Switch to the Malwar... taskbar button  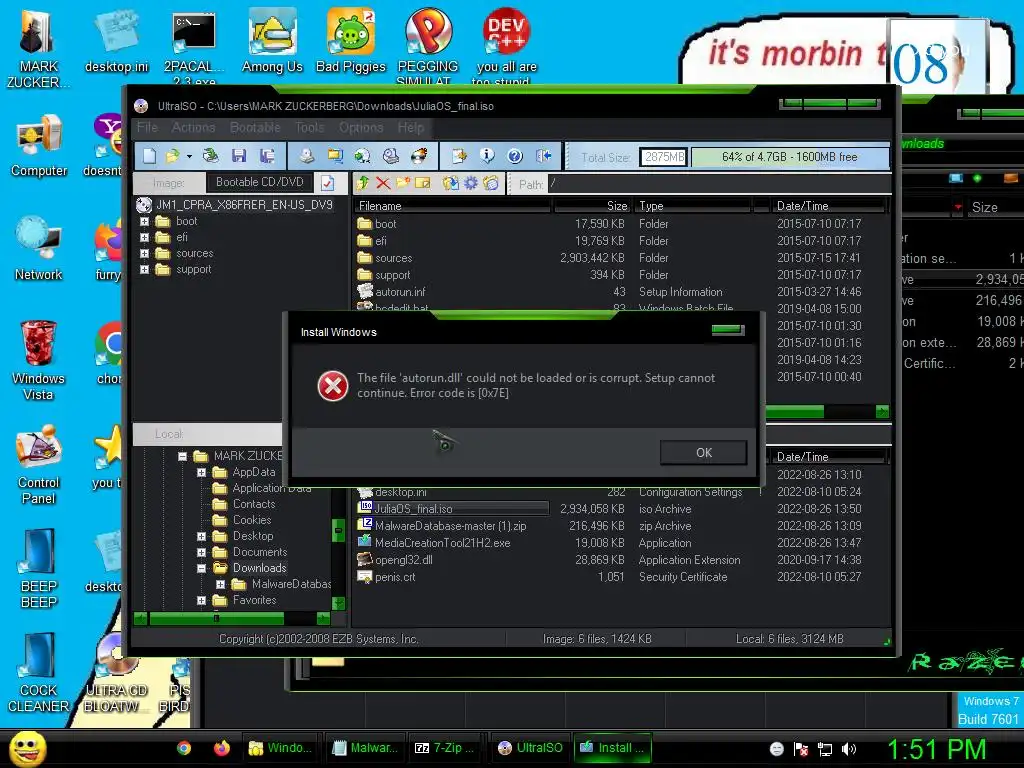[x=365, y=748]
